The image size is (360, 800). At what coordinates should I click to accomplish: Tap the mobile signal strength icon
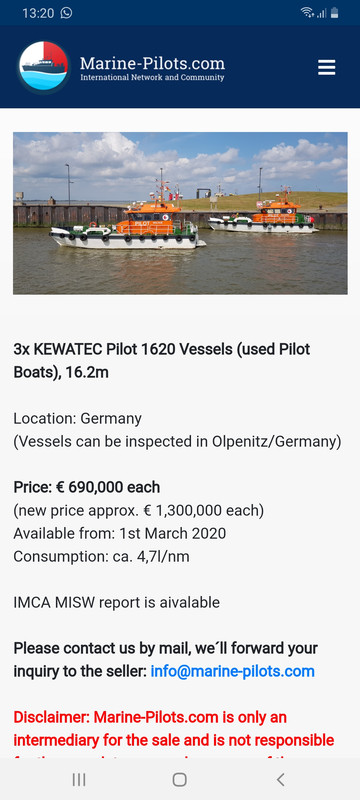[x=321, y=13]
